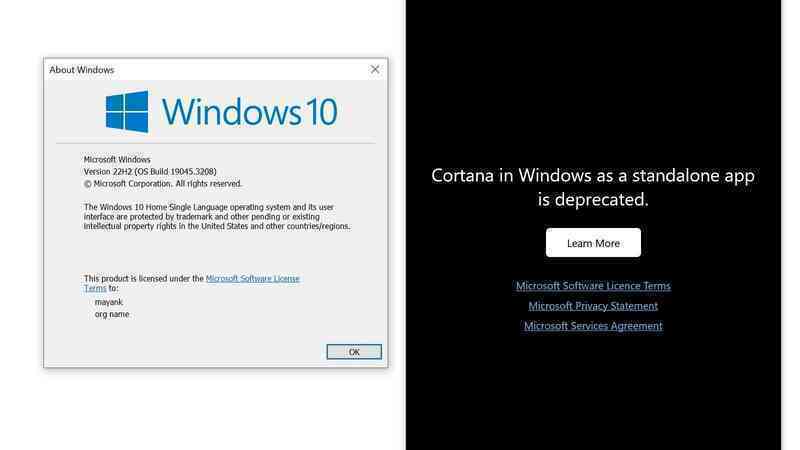Image resolution: width=800 pixels, height=450 pixels.
Task: Click the 'org name' text
Action: (112, 314)
